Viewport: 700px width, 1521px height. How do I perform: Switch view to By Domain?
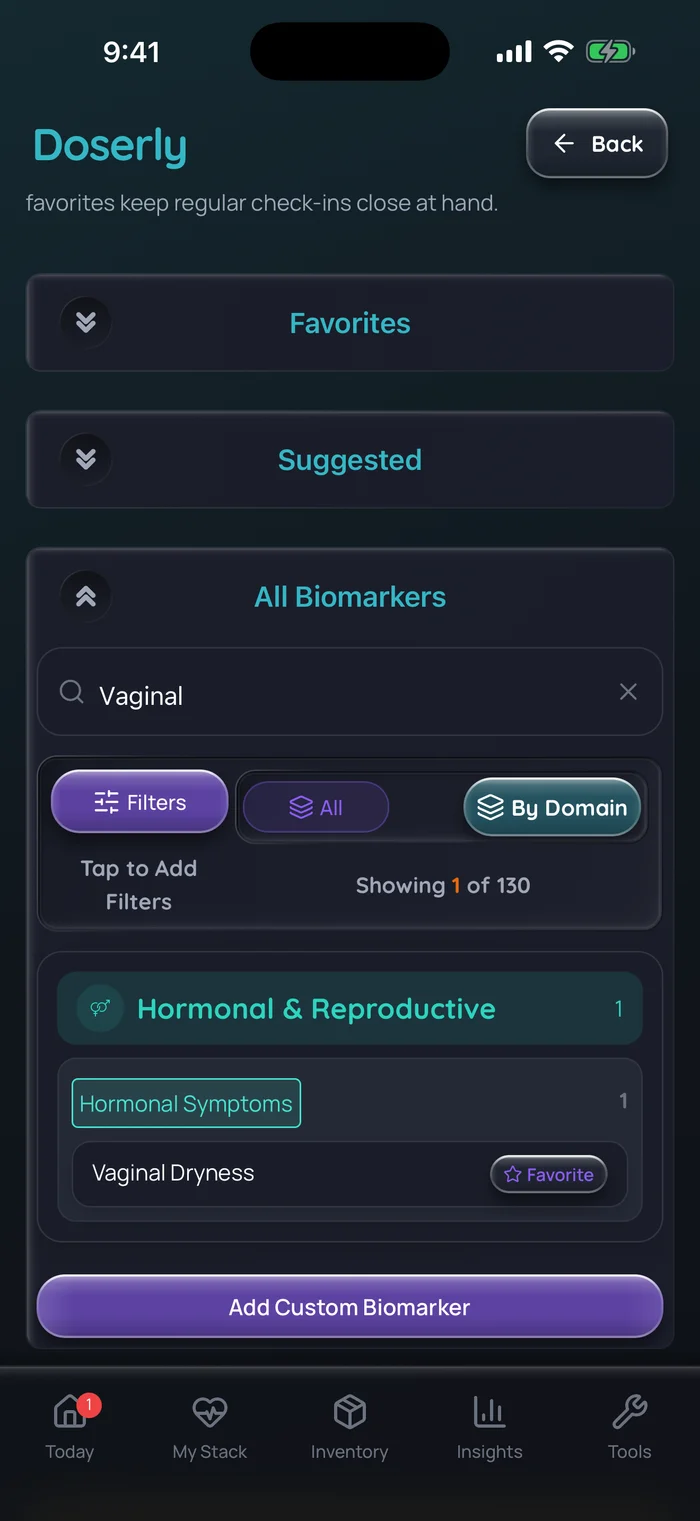point(552,807)
